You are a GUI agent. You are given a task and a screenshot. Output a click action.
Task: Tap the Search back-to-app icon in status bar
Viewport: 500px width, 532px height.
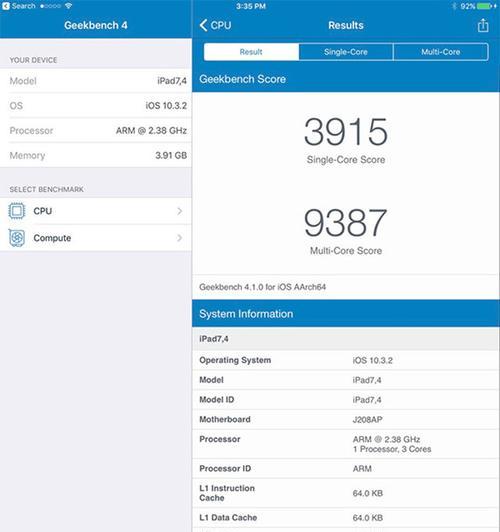click(x=5, y=6)
